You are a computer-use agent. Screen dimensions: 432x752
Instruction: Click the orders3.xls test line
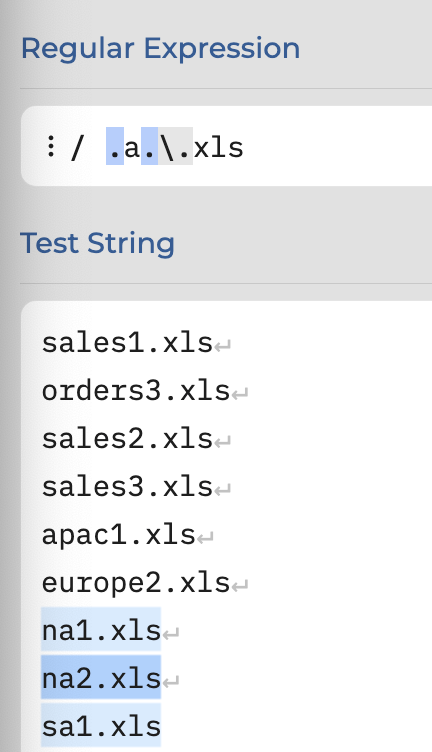click(x=136, y=391)
